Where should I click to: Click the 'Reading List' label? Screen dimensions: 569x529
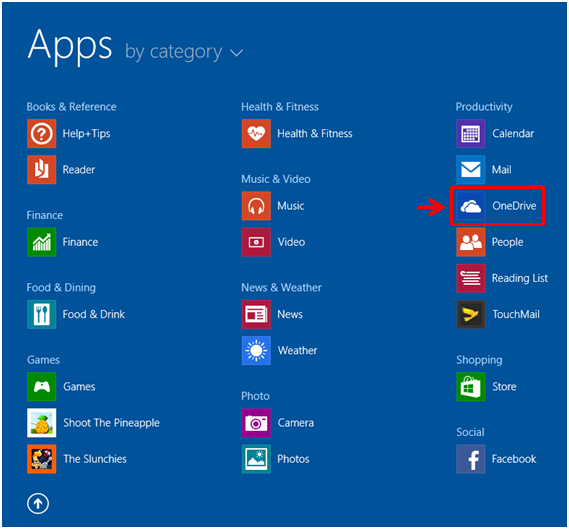pos(520,278)
